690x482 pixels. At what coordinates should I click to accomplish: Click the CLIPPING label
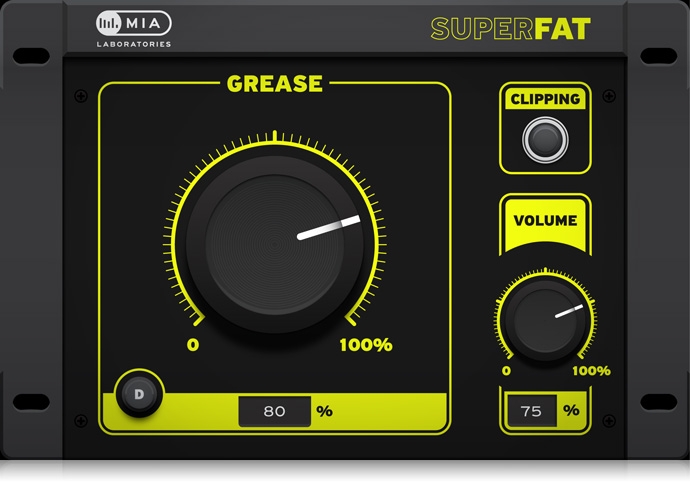click(545, 99)
